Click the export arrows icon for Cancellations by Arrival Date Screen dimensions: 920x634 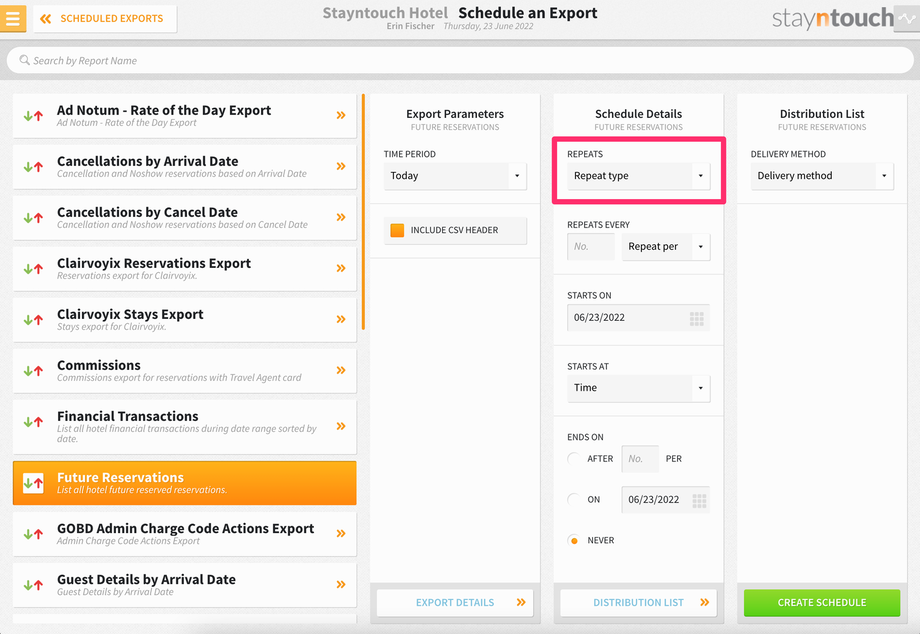point(33,167)
